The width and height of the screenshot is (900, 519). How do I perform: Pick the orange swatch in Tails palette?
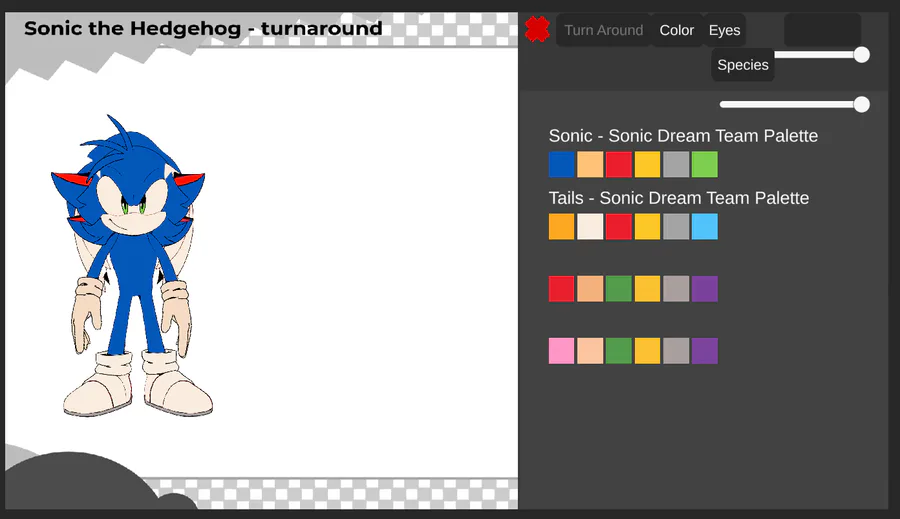point(561,226)
